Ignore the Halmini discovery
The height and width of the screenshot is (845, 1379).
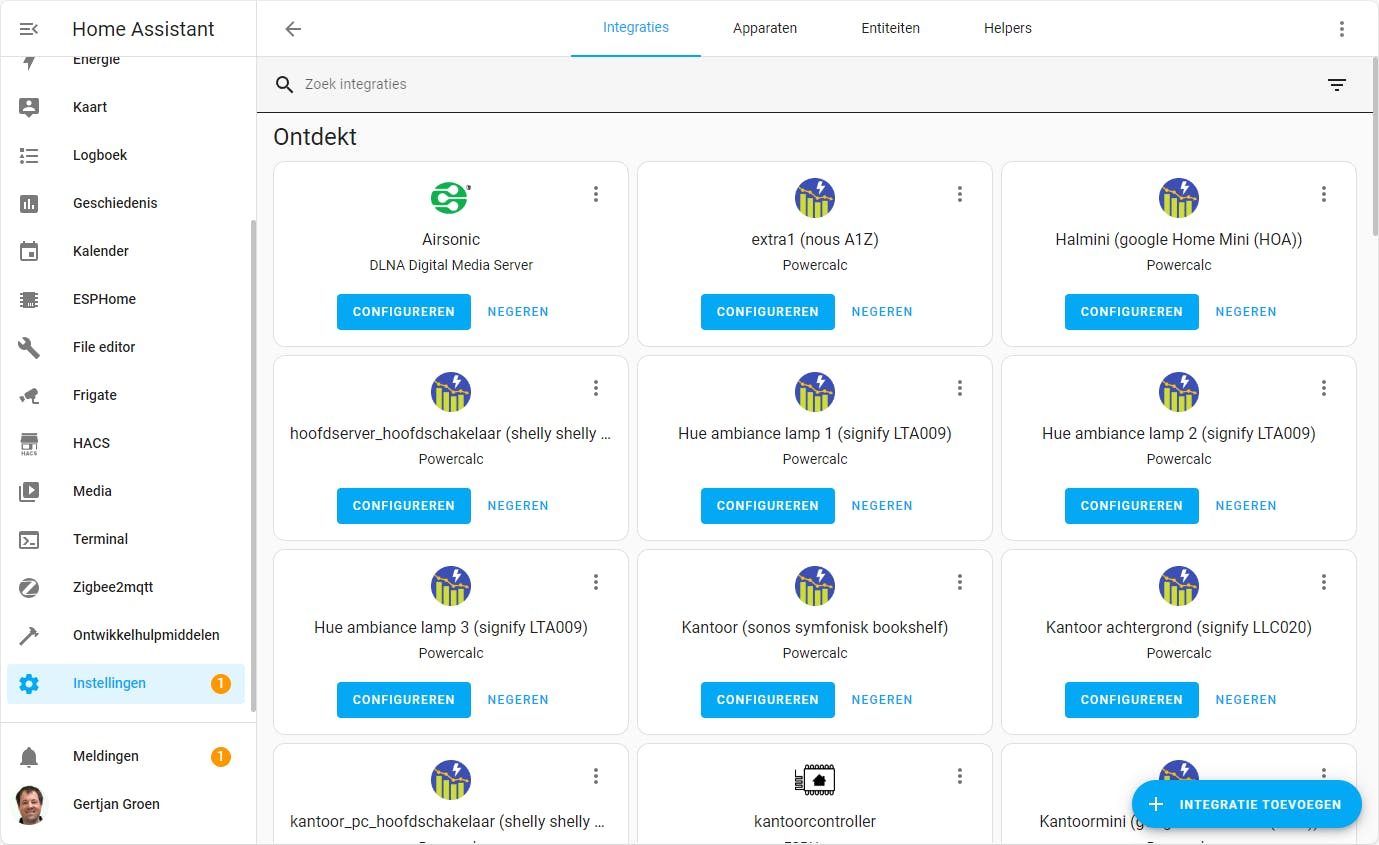[x=1246, y=312]
